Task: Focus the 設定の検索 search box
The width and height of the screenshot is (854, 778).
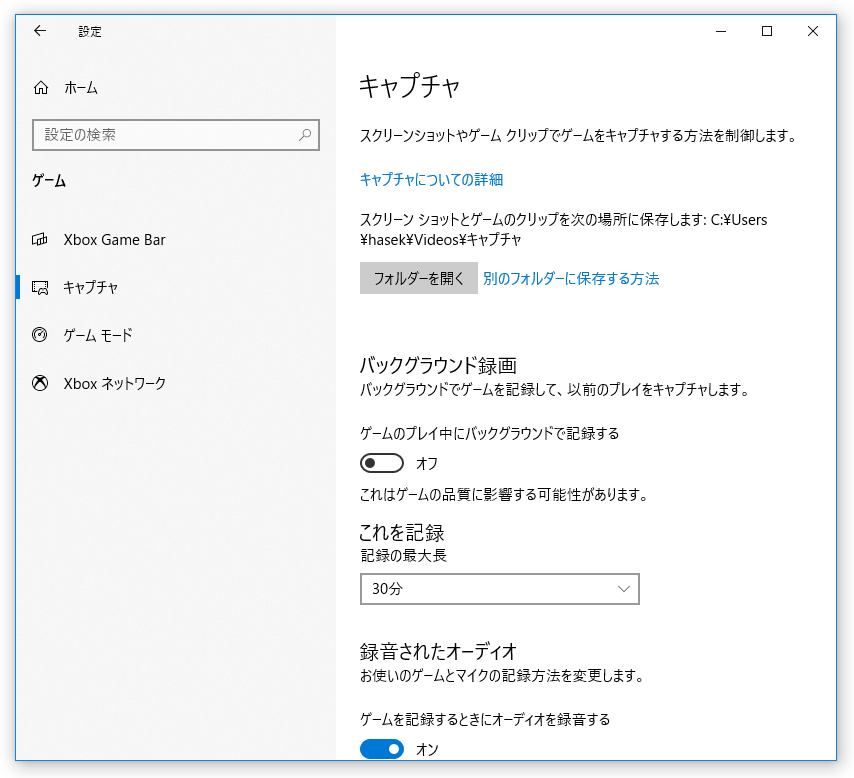Action: (175, 135)
